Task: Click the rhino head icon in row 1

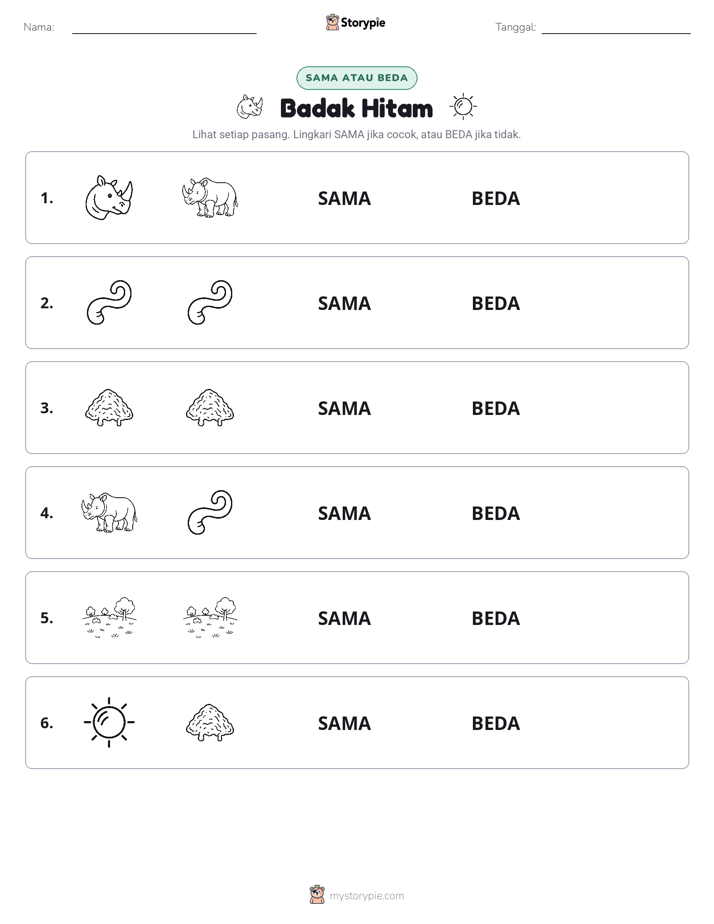Action: [x=109, y=197]
